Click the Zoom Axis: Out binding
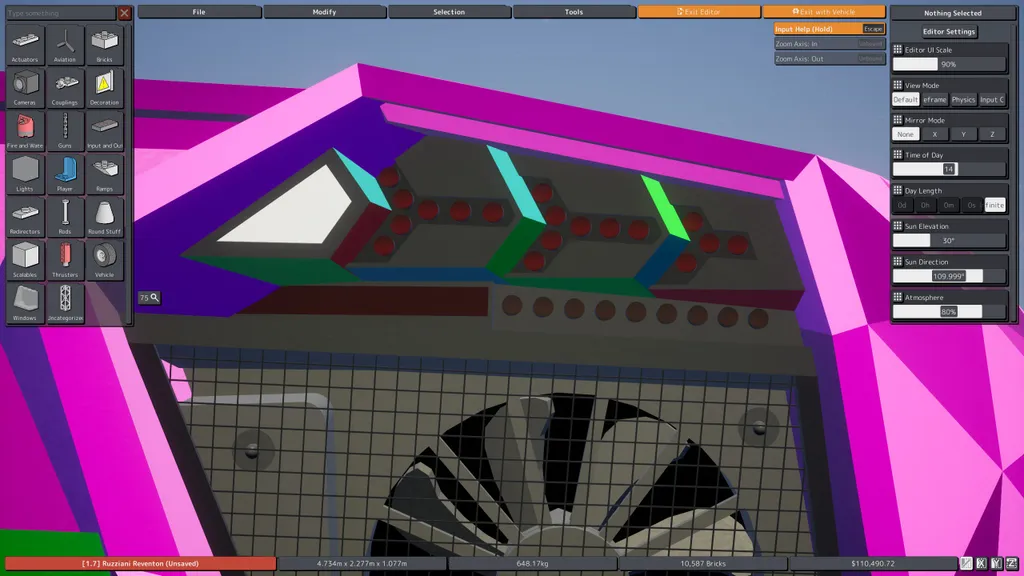 coord(829,59)
